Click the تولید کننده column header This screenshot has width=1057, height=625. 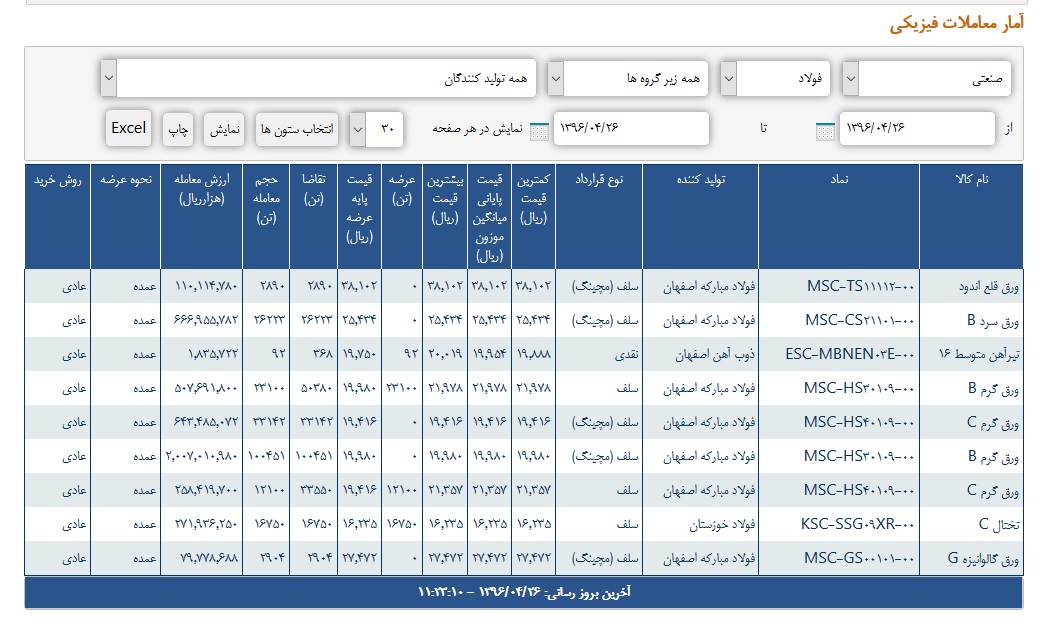(700, 179)
